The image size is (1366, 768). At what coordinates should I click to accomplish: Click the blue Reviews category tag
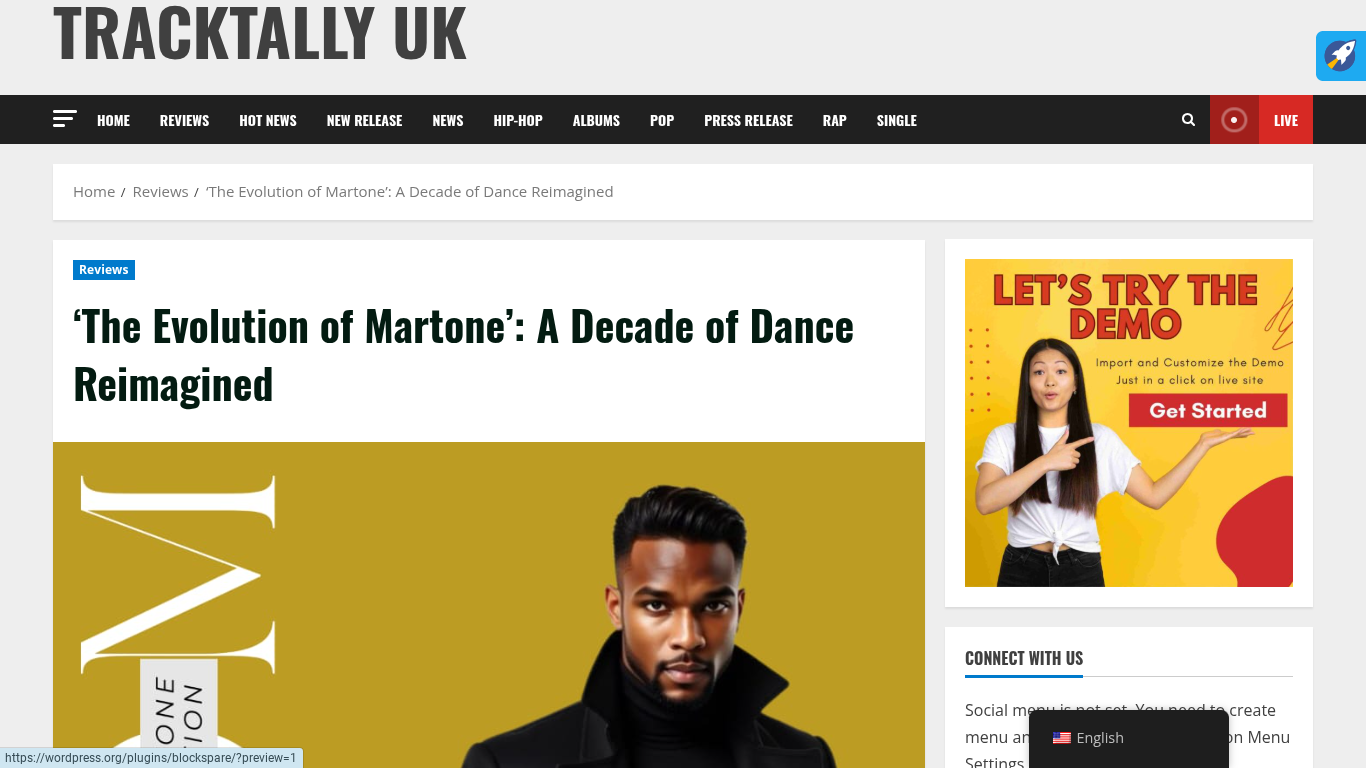tap(104, 270)
